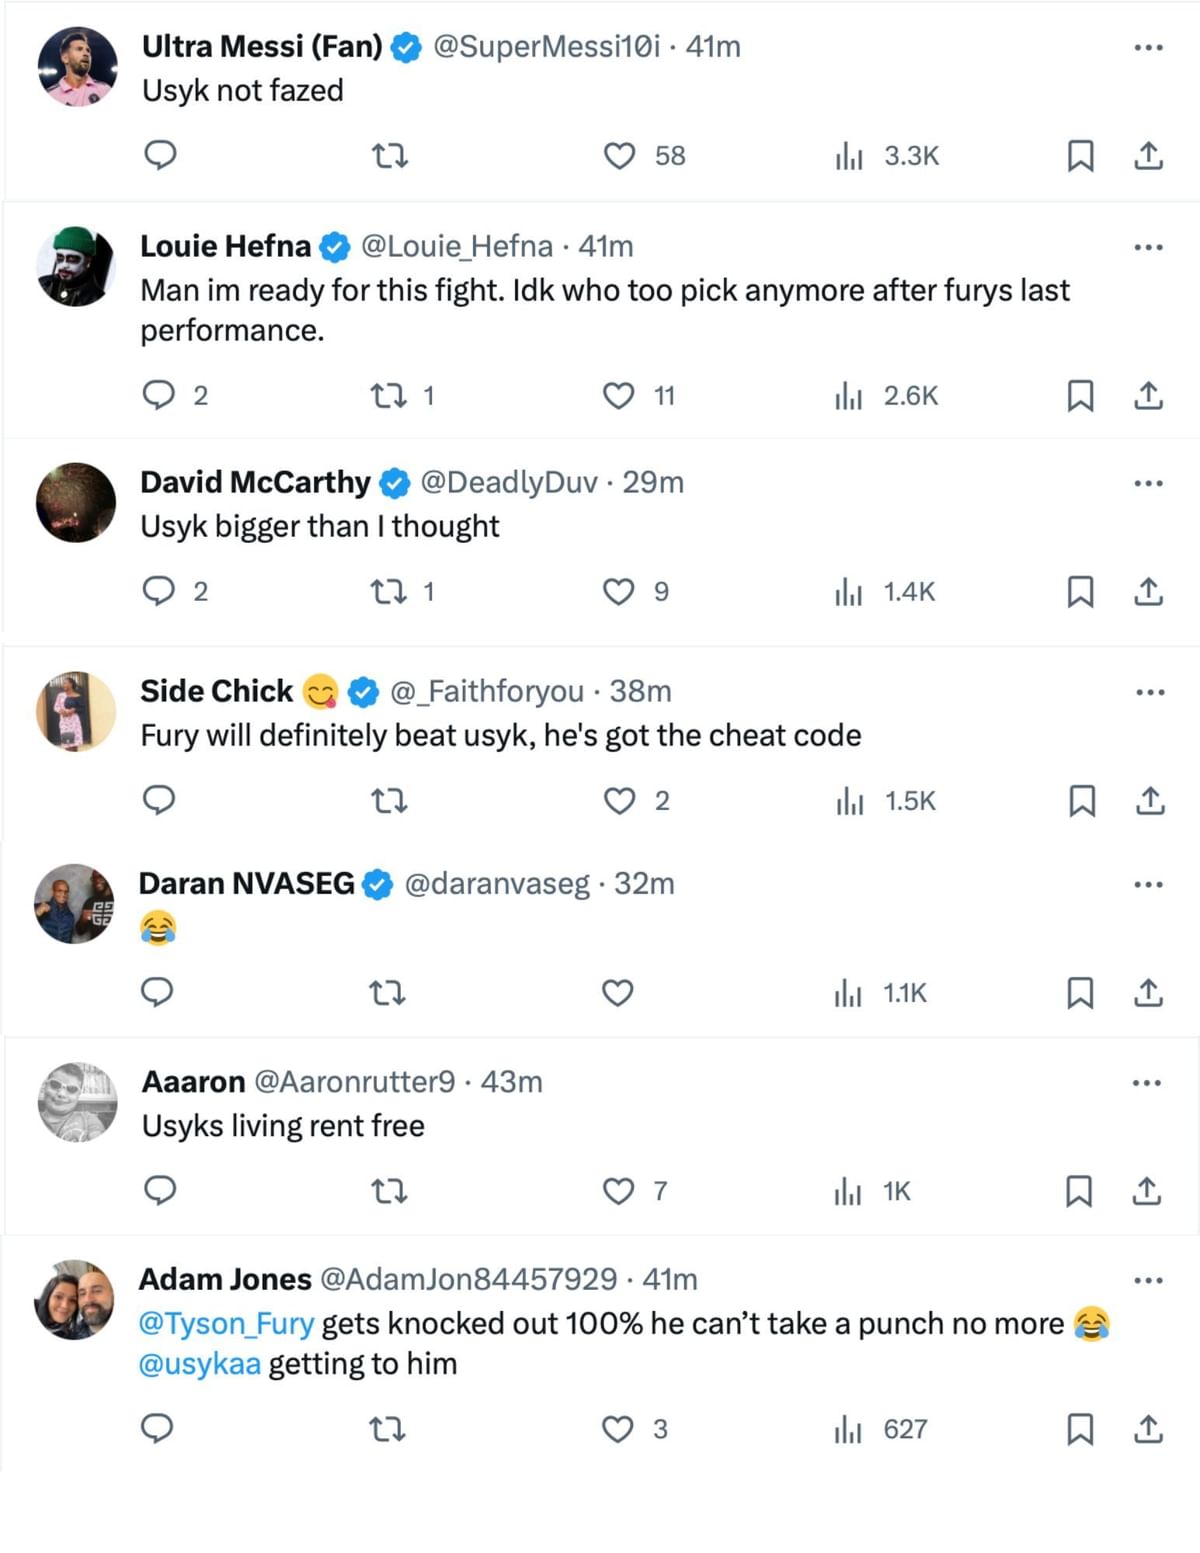Expand the three-dot menu on Adam Jones's tweet

[1148, 1280]
